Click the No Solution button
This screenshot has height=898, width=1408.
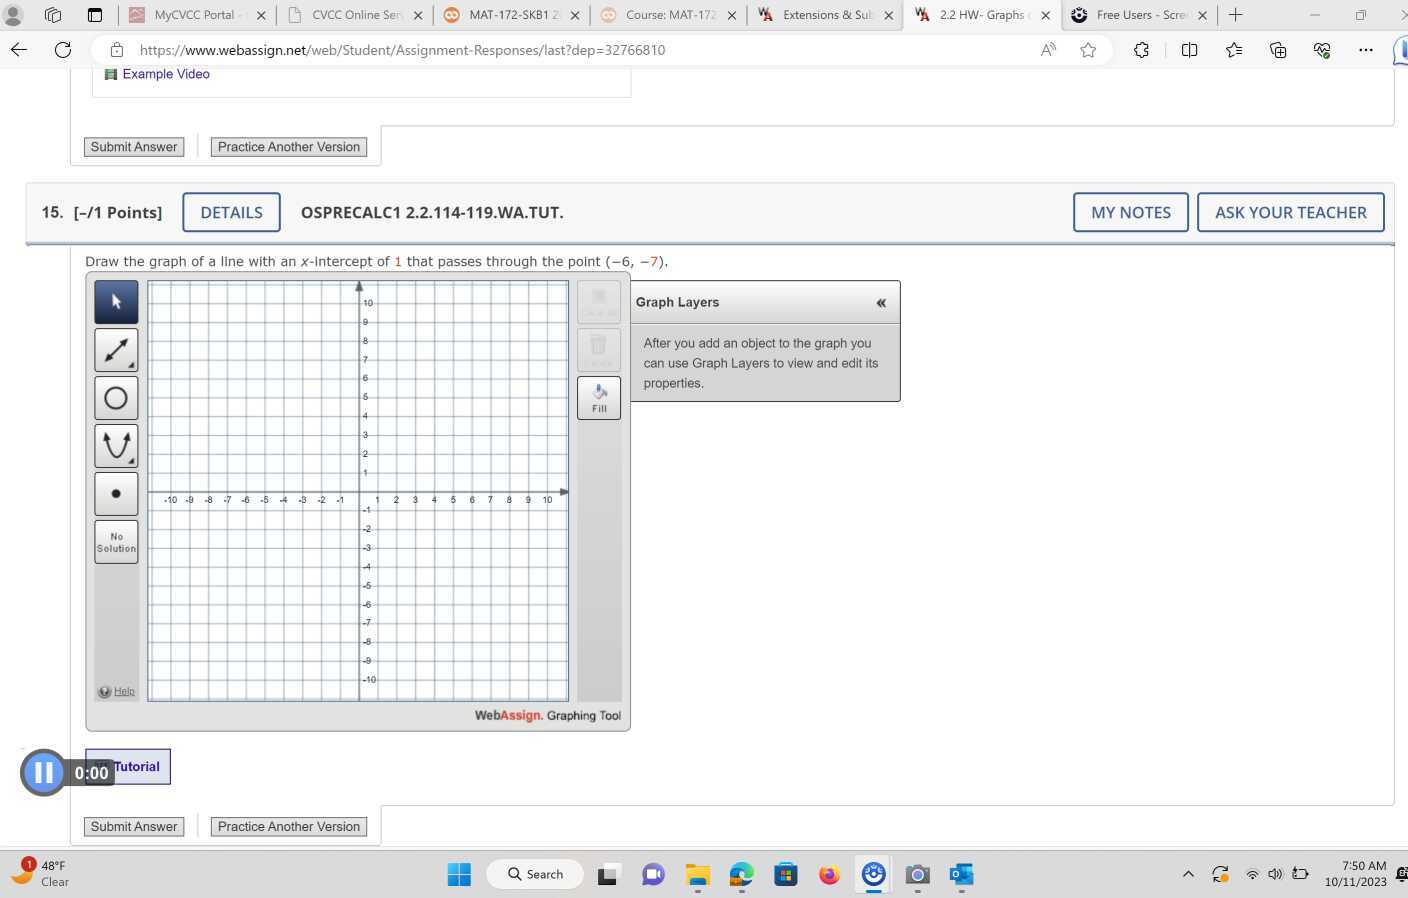click(116, 541)
